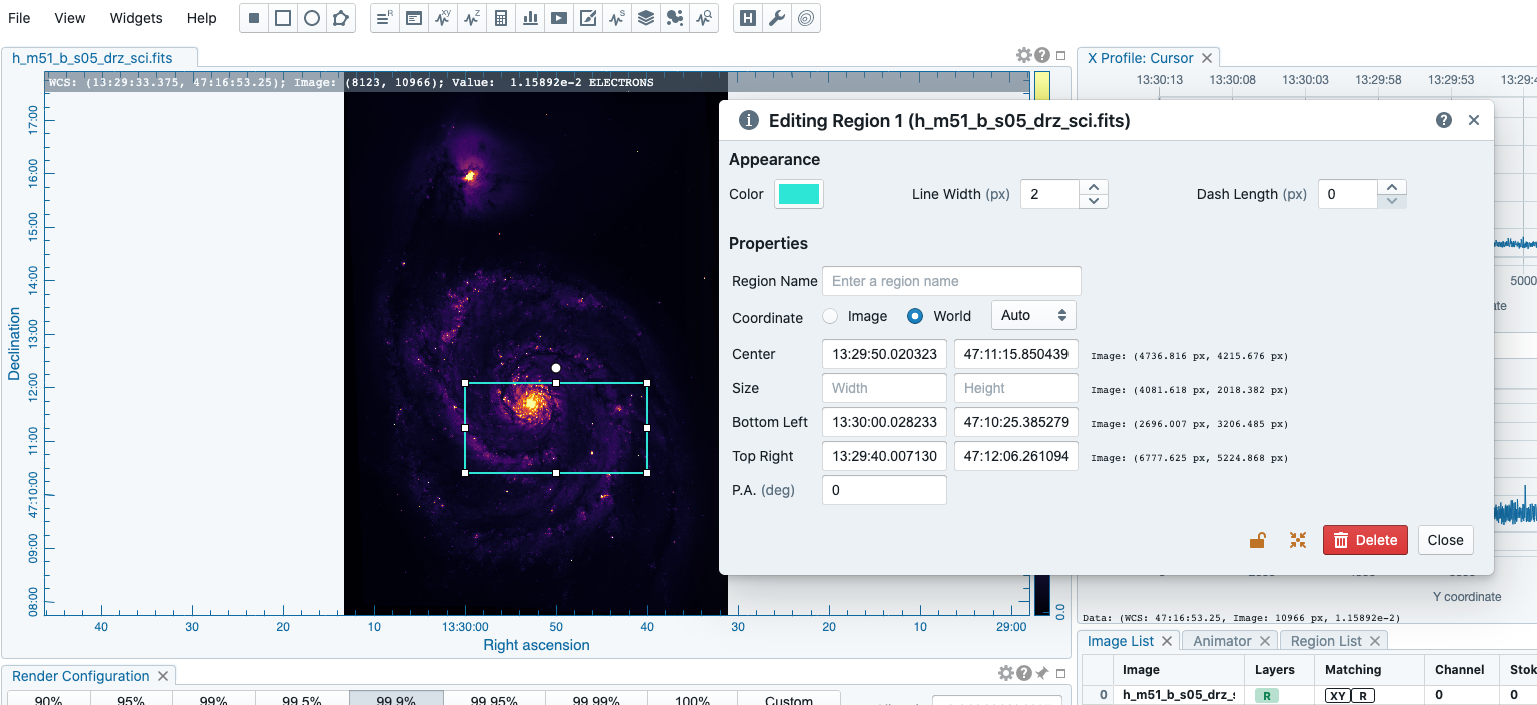Open the Spectral Profiler widget

(472, 17)
